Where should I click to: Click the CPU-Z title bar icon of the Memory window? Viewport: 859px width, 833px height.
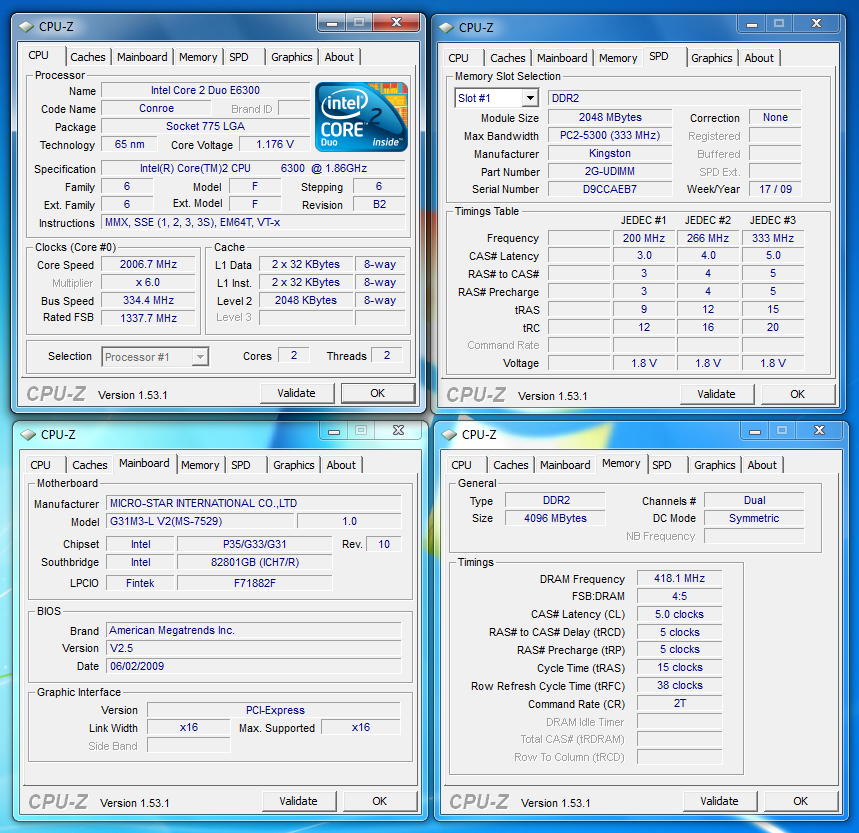tap(449, 434)
